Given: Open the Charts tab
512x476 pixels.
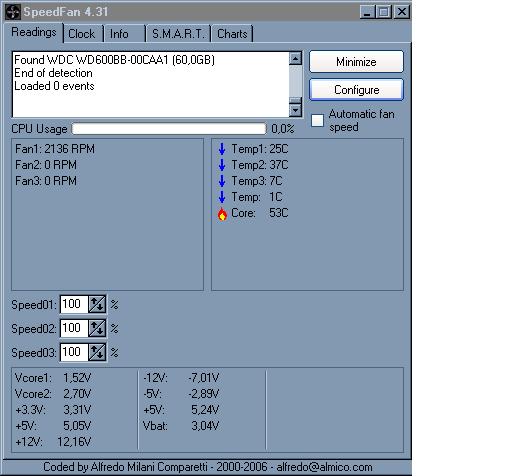Looking at the screenshot, I should coord(232,34).
